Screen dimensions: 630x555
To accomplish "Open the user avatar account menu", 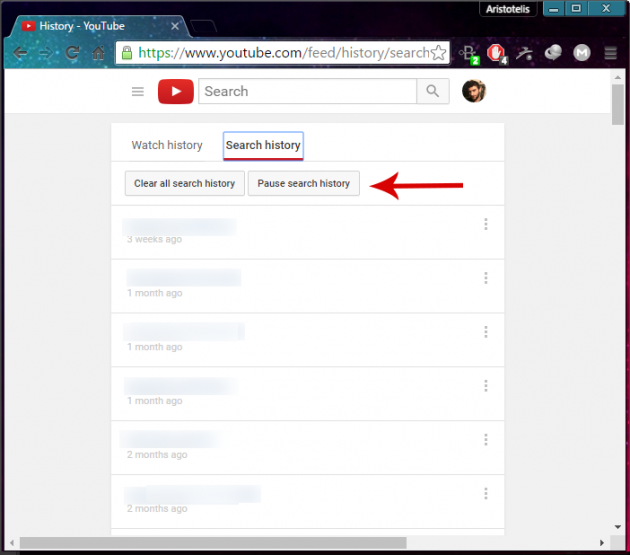I will click(473, 92).
